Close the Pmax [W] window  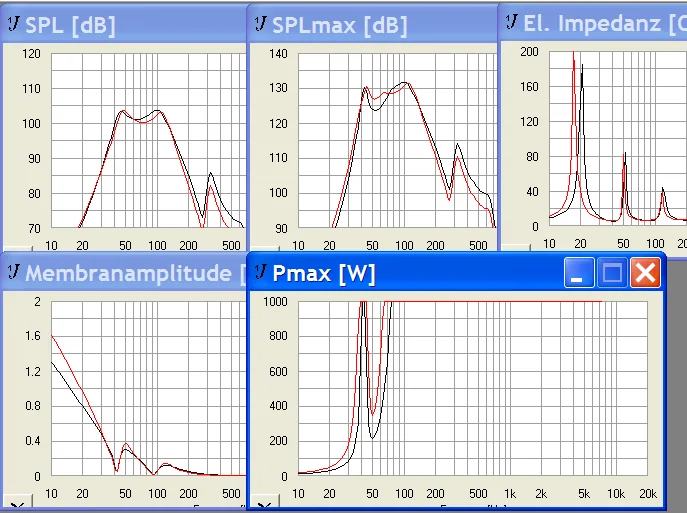click(x=645, y=272)
